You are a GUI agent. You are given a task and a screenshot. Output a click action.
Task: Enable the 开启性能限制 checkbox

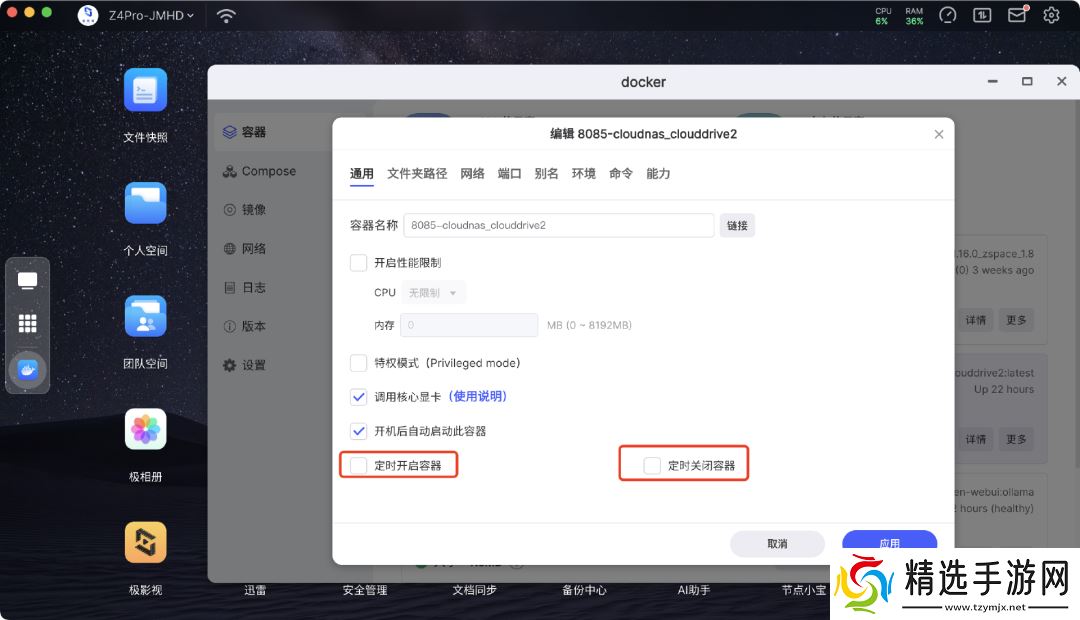click(x=359, y=263)
